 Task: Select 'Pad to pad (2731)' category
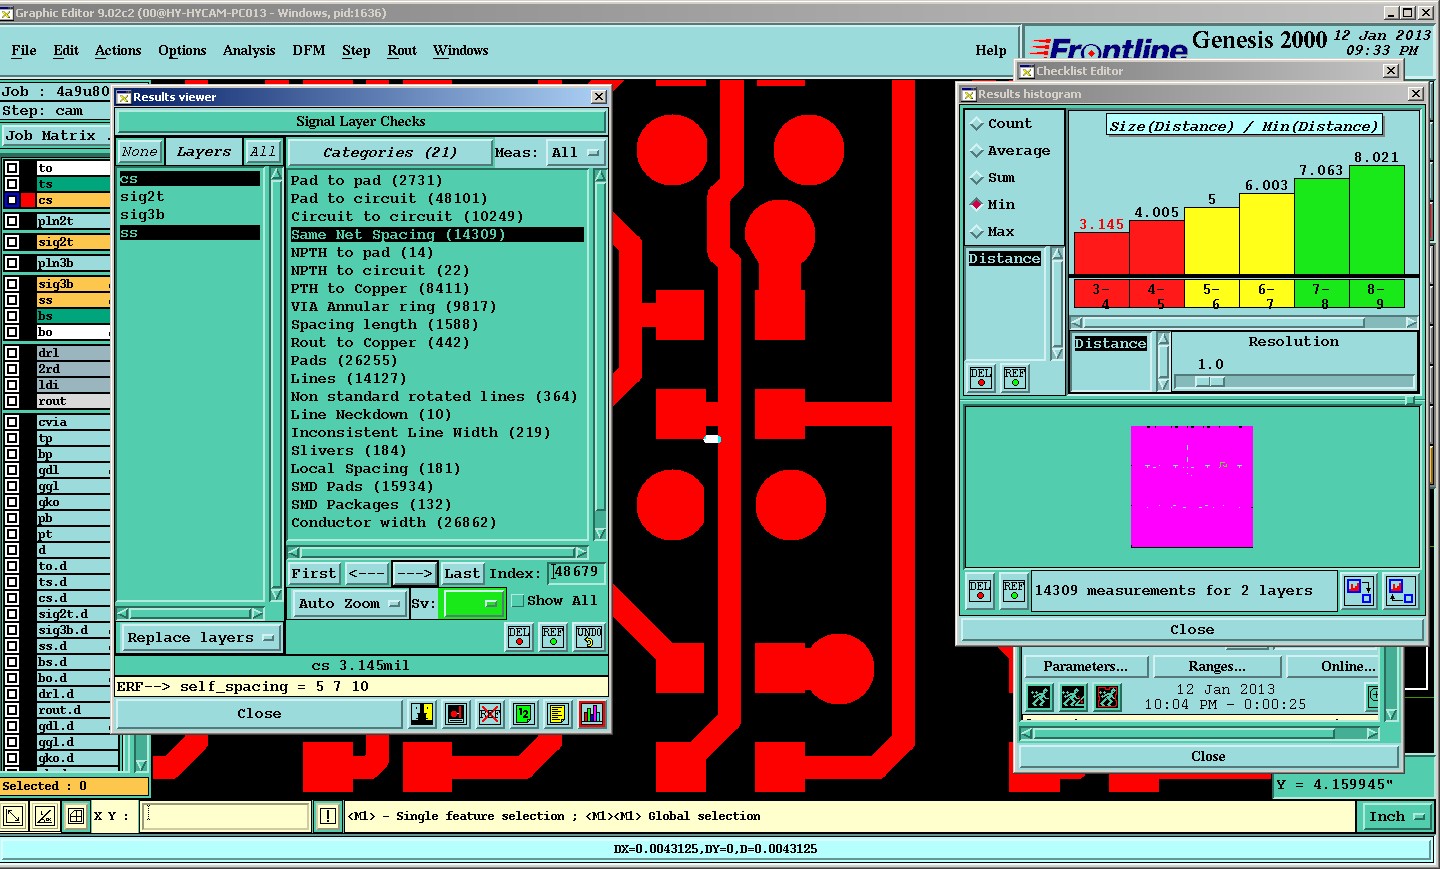(x=366, y=181)
